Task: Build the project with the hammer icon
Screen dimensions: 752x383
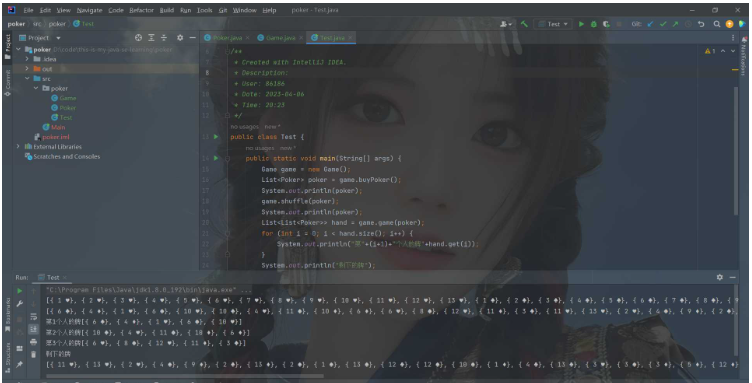Action: 524,24
